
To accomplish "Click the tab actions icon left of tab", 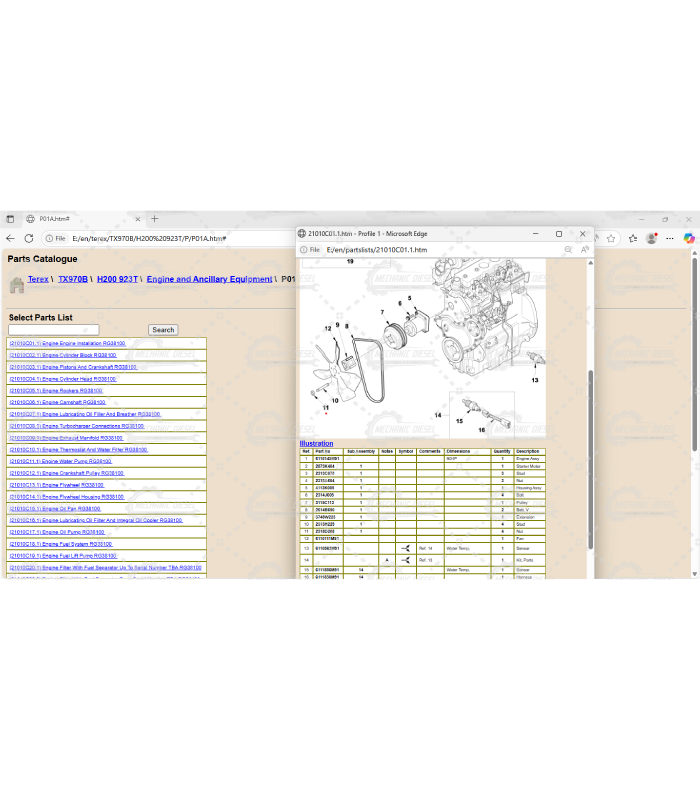I will point(10,219).
